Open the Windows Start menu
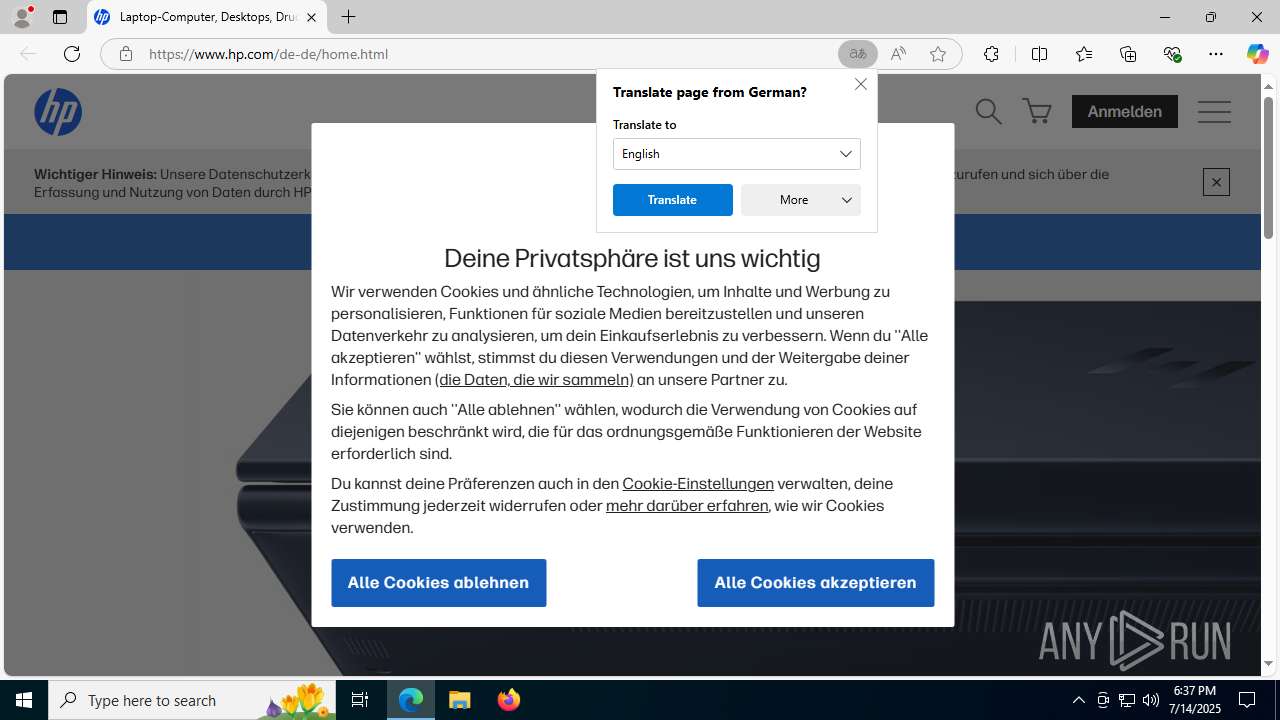The image size is (1280, 720). pyautogui.click(x=24, y=700)
